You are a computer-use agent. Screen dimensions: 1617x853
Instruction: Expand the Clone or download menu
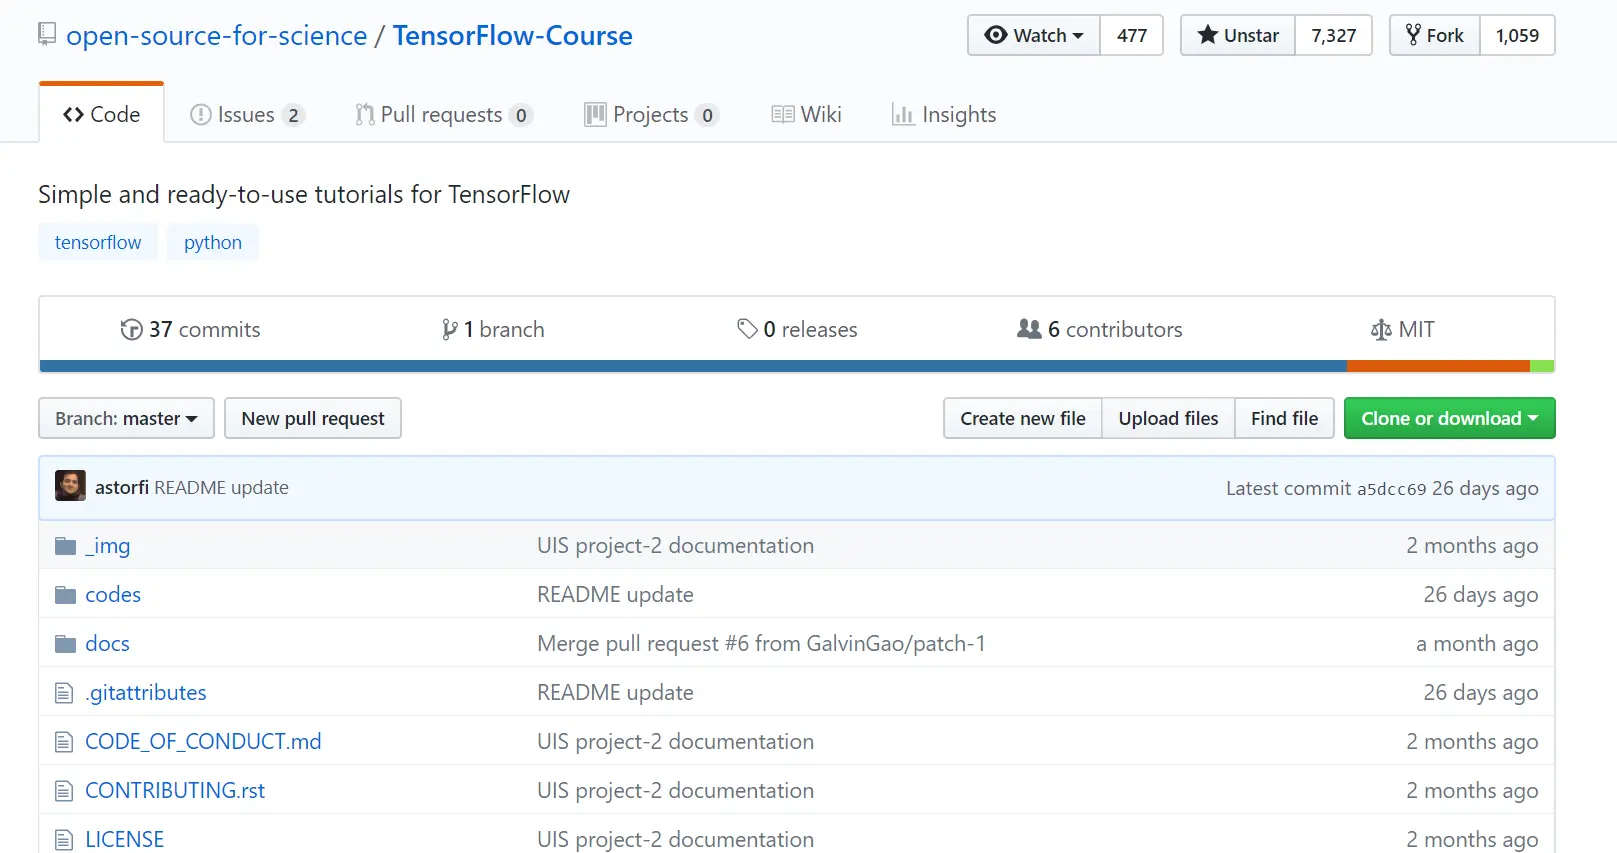tap(1449, 418)
